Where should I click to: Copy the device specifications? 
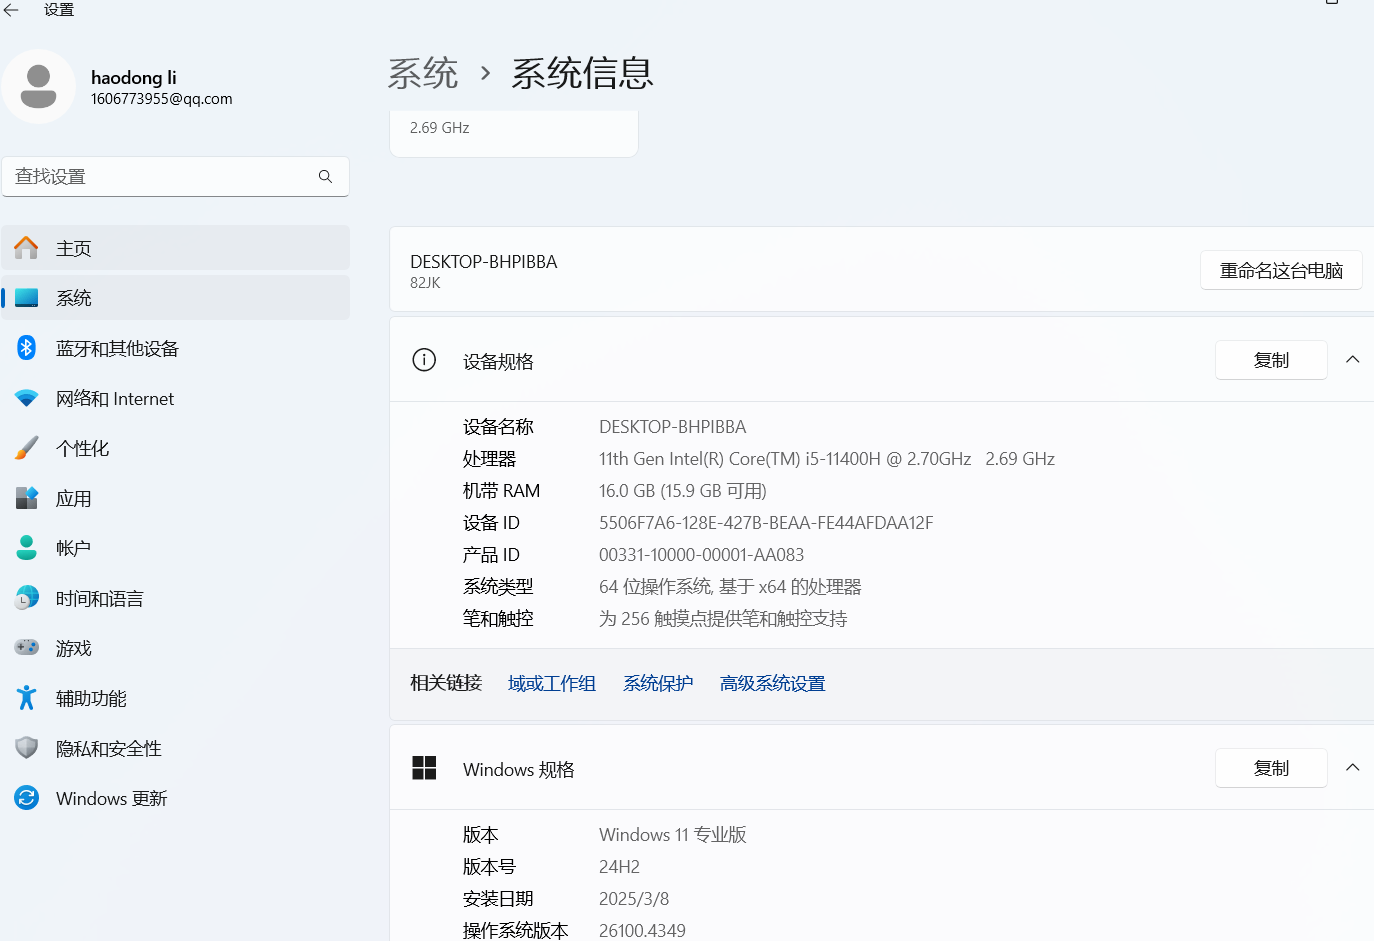[1271, 359]
